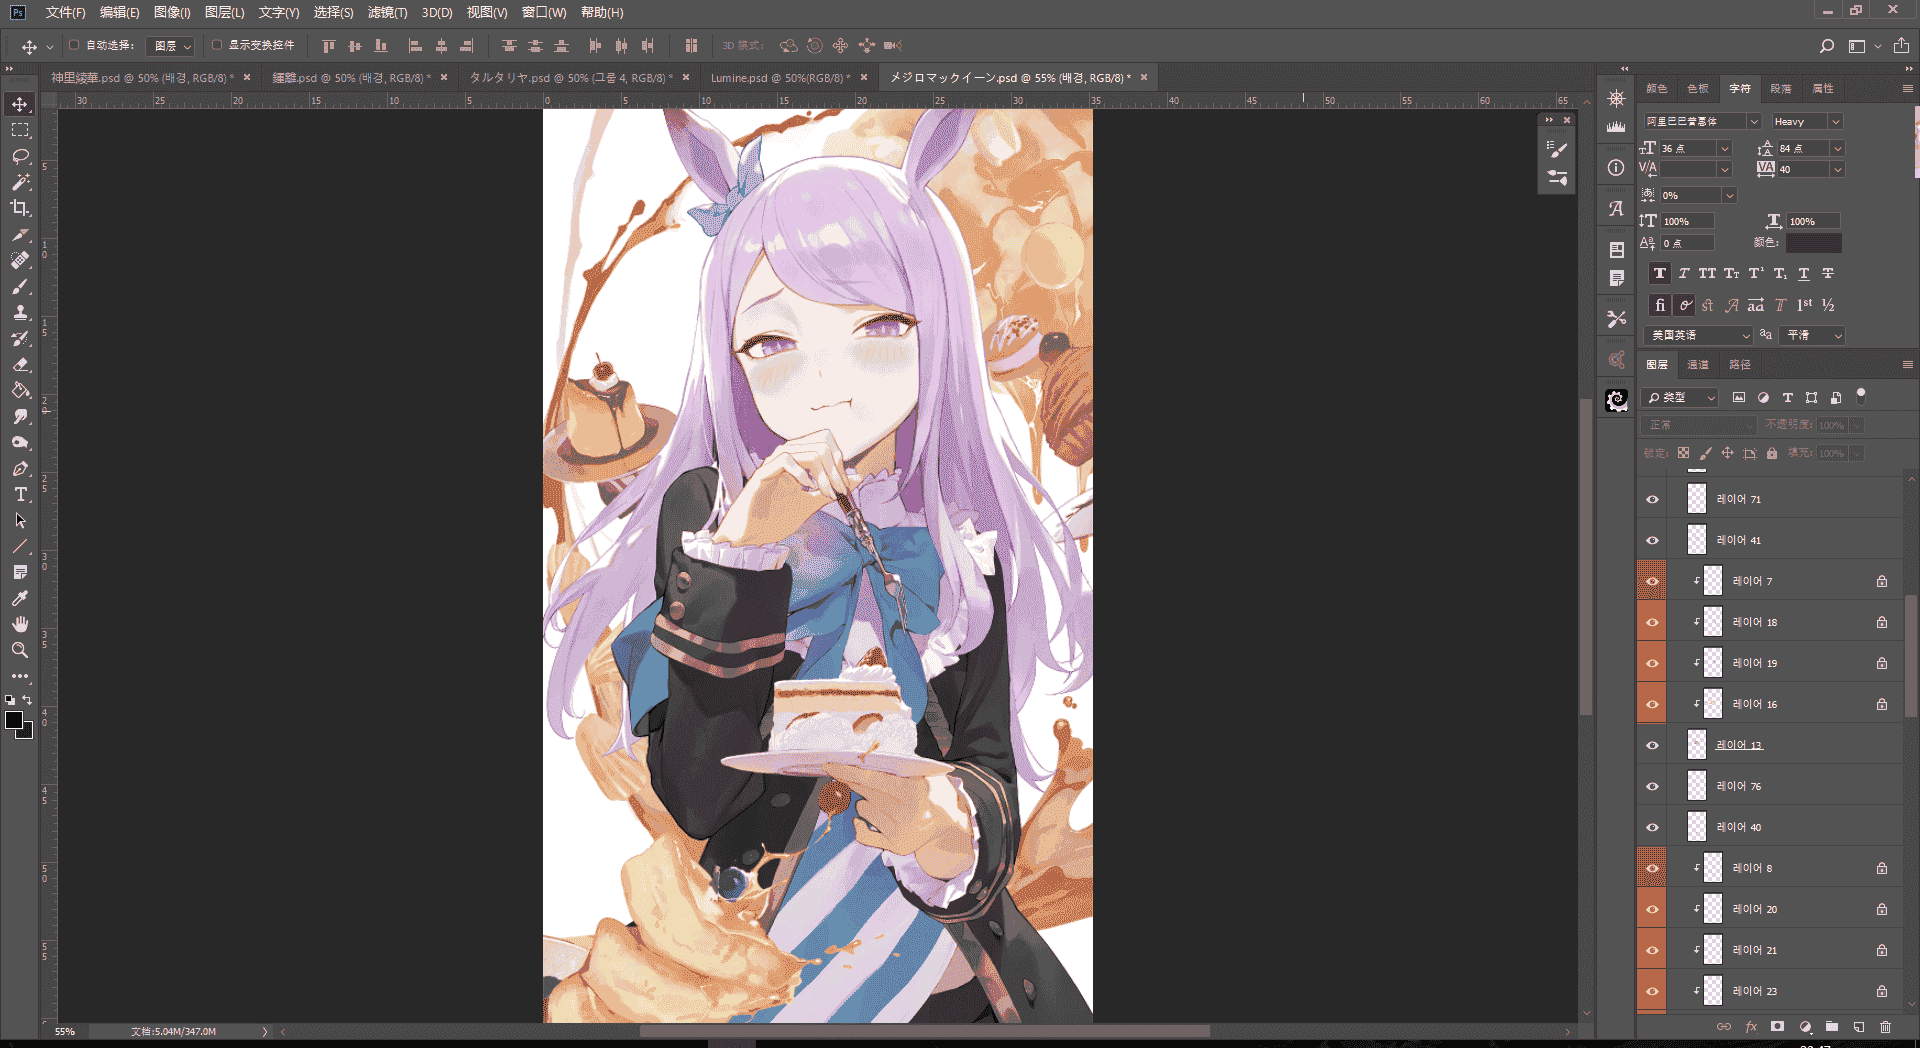Screen dimensions: 1920x1048
Task: Select the Zoom tool
Action: 20,650
